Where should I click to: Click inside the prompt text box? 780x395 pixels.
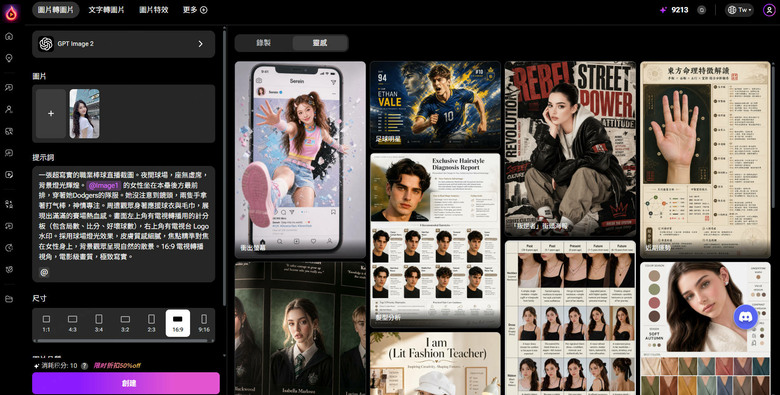[x=124, y=224]
